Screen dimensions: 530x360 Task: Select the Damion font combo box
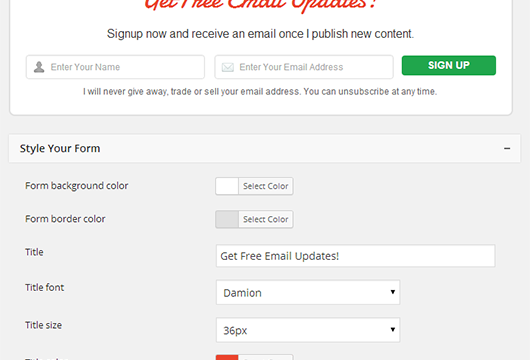click(x=308, y=292)
